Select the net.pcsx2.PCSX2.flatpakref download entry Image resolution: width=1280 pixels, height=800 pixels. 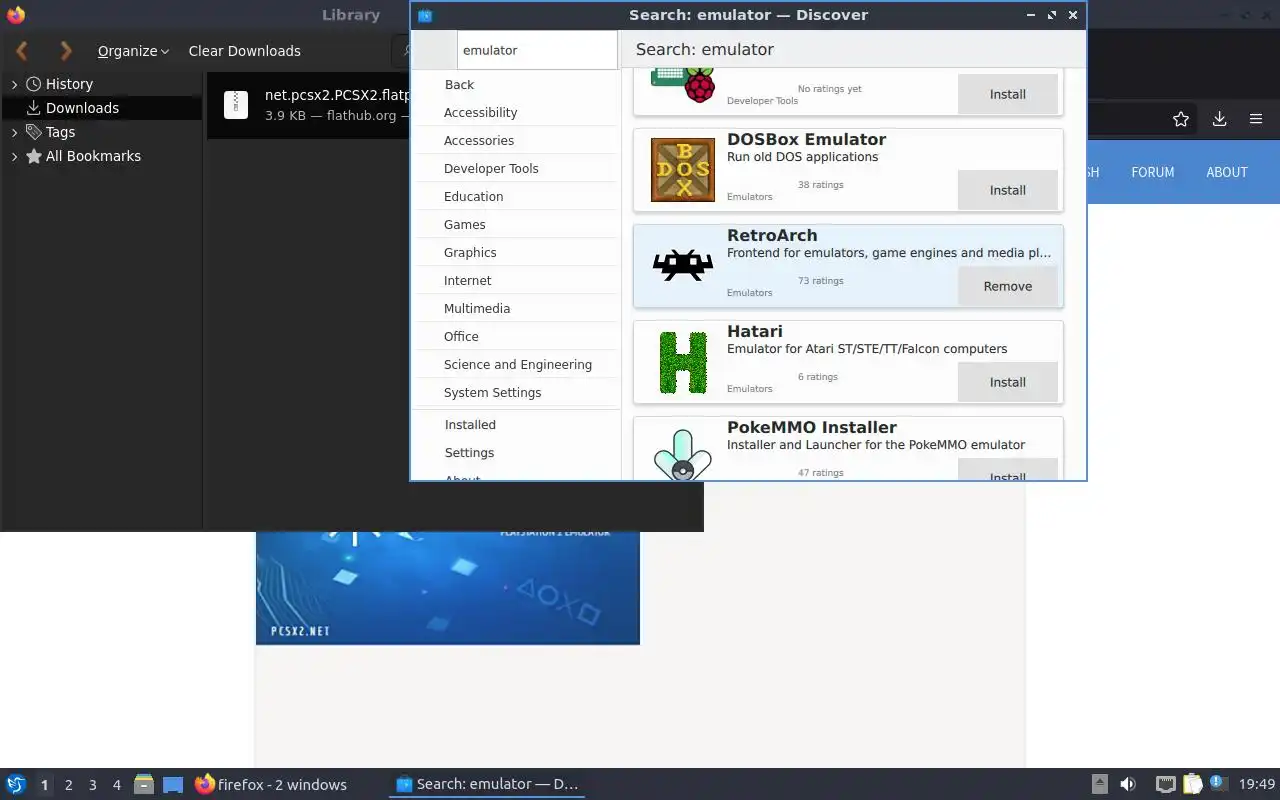point(310,105)
